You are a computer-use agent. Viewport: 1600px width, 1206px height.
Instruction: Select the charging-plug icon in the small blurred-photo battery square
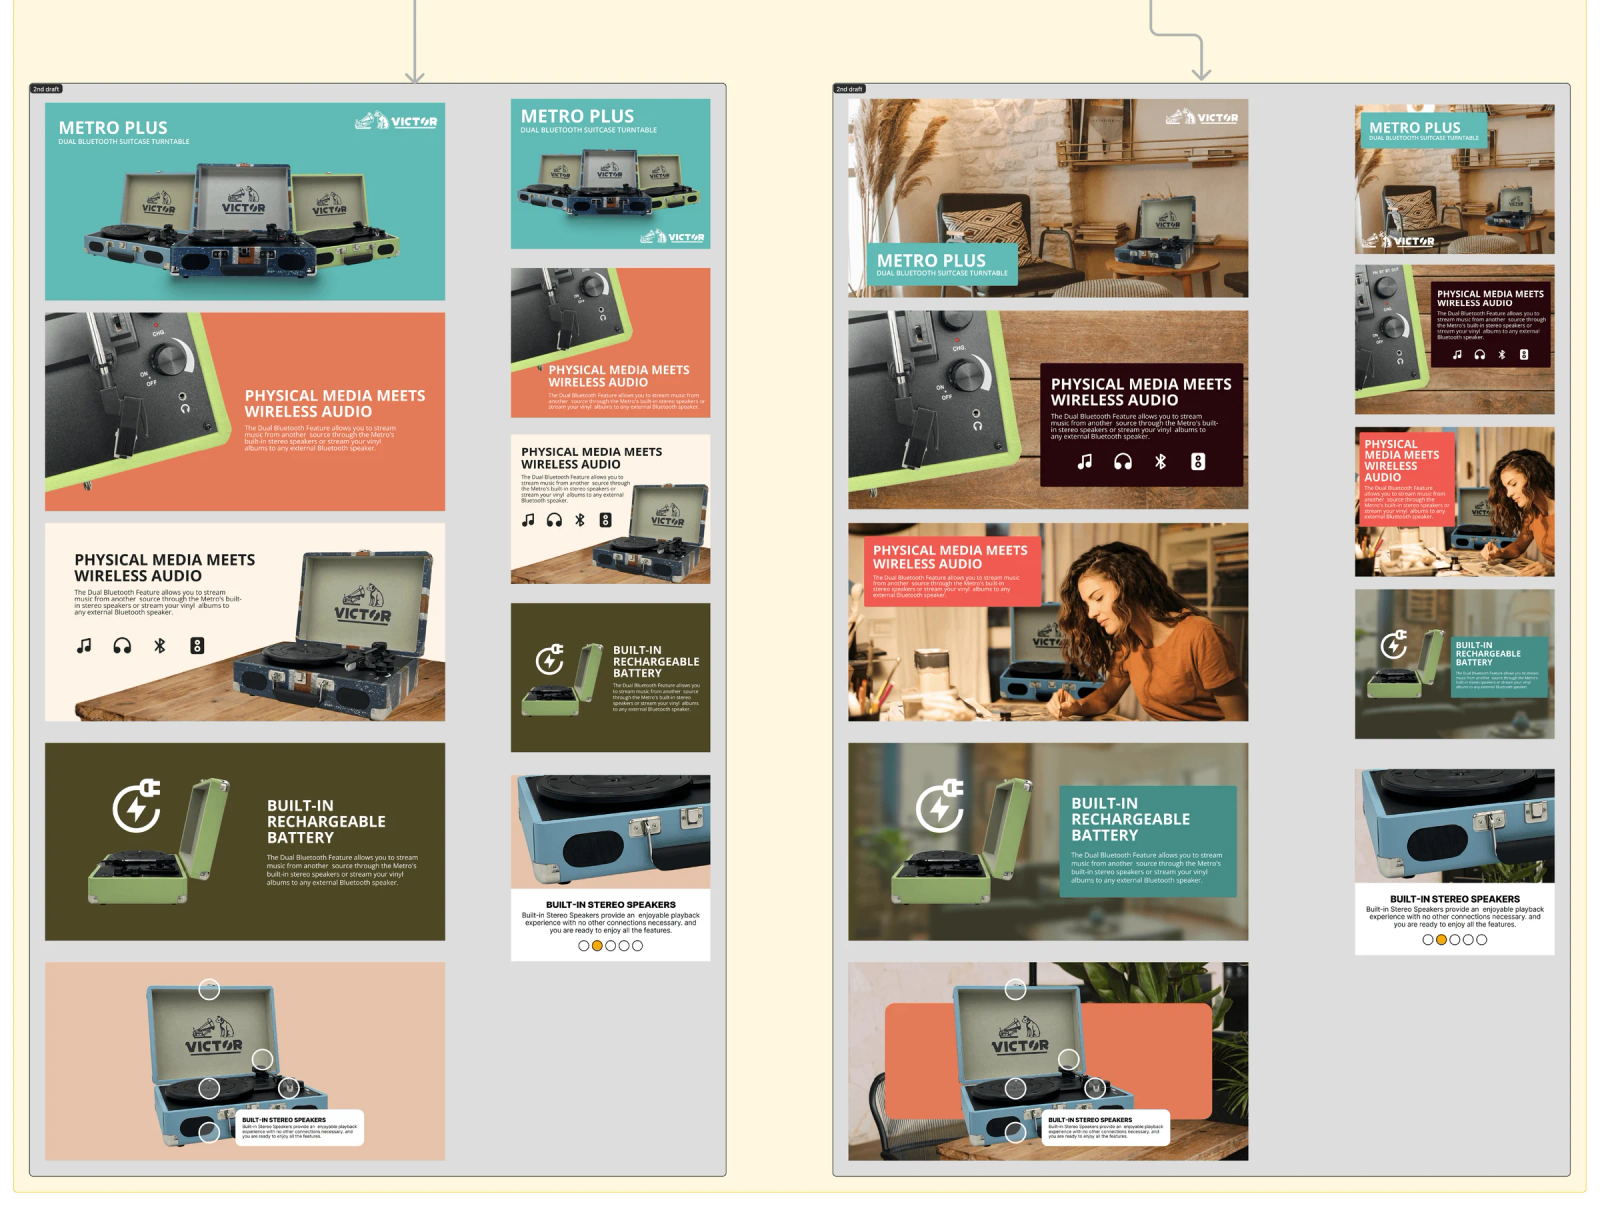coord(1394,644)
